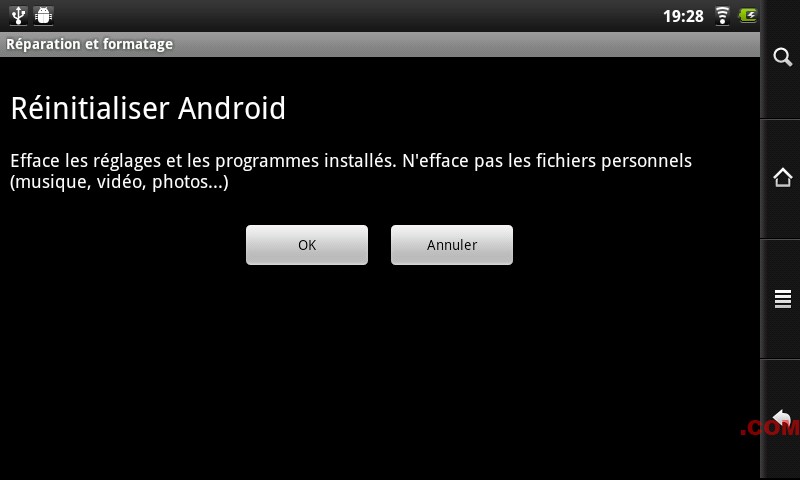Tap the charging battery icon
The width and height of the screenshot is (800, 480).
tap(747, 16)
